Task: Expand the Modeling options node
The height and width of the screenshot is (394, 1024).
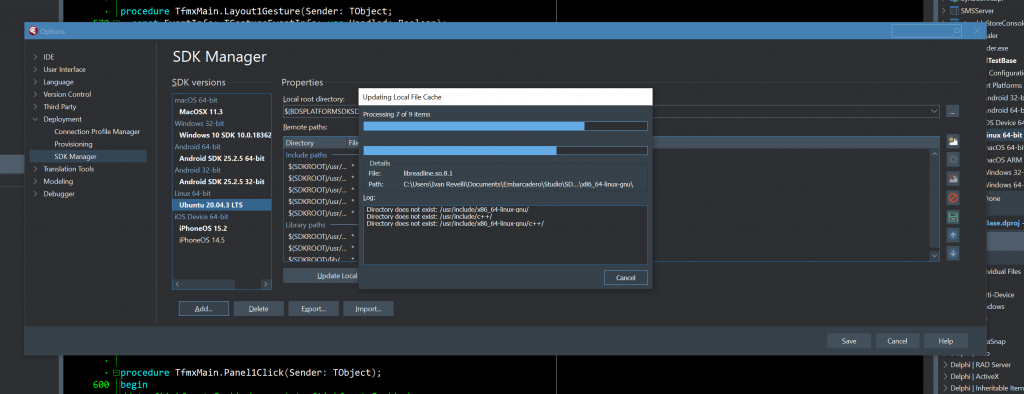Action: point(35,181)
